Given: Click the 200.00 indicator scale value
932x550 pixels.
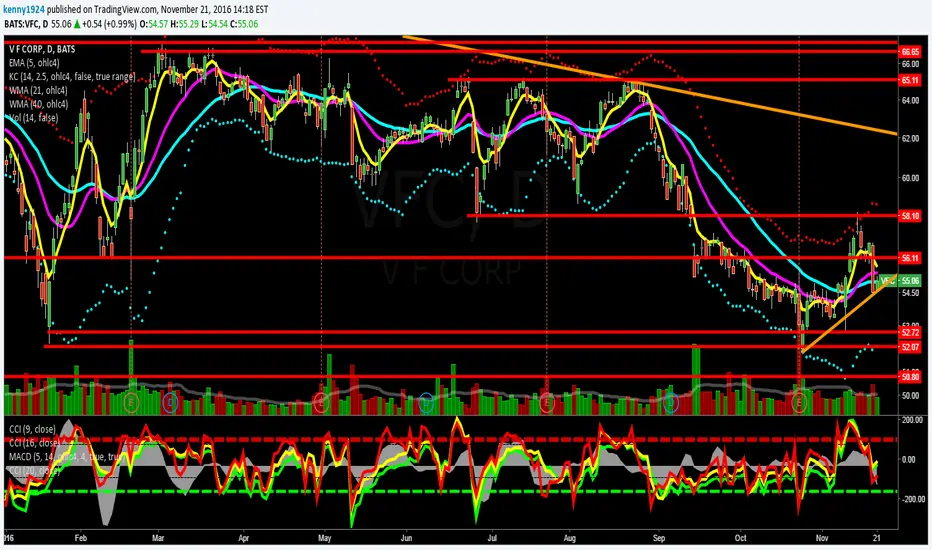Looking at the screenshot, I should [912, 420].
